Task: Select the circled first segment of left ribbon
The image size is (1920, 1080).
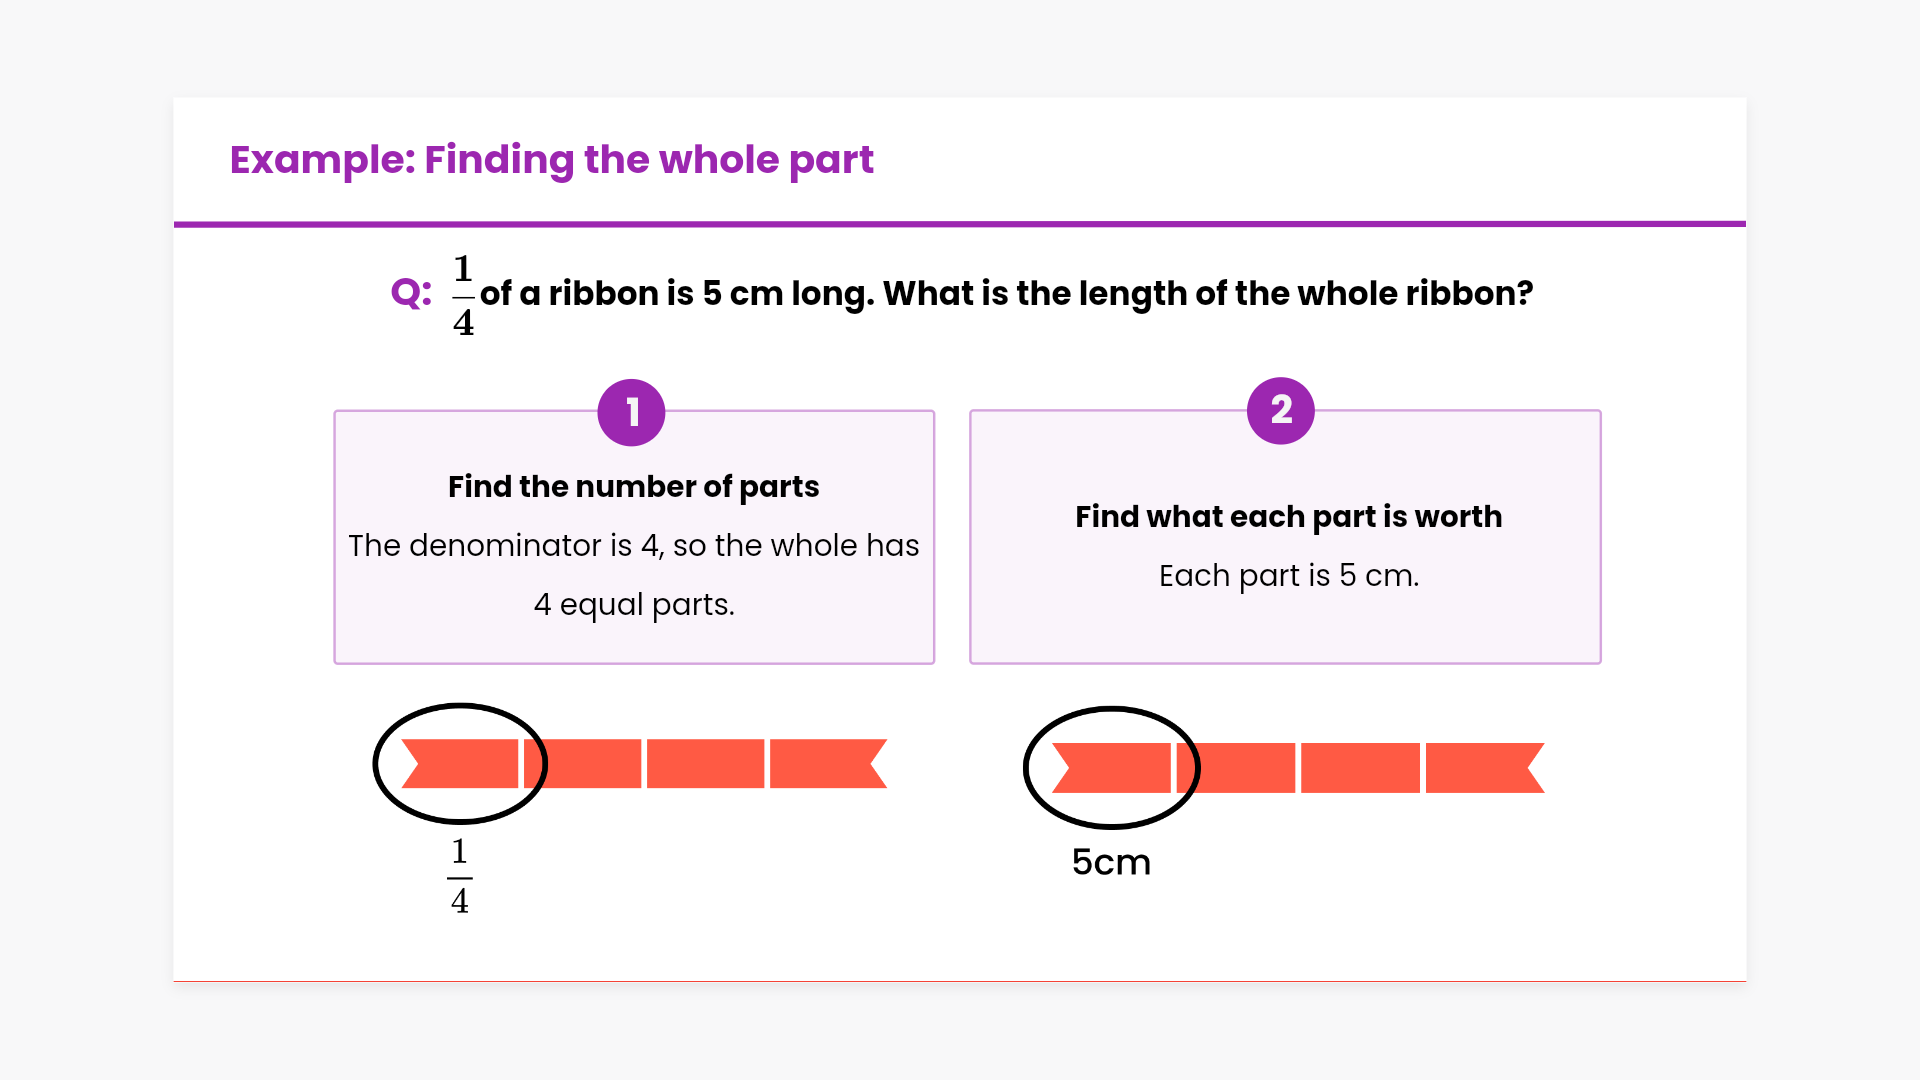Action: 461,764
